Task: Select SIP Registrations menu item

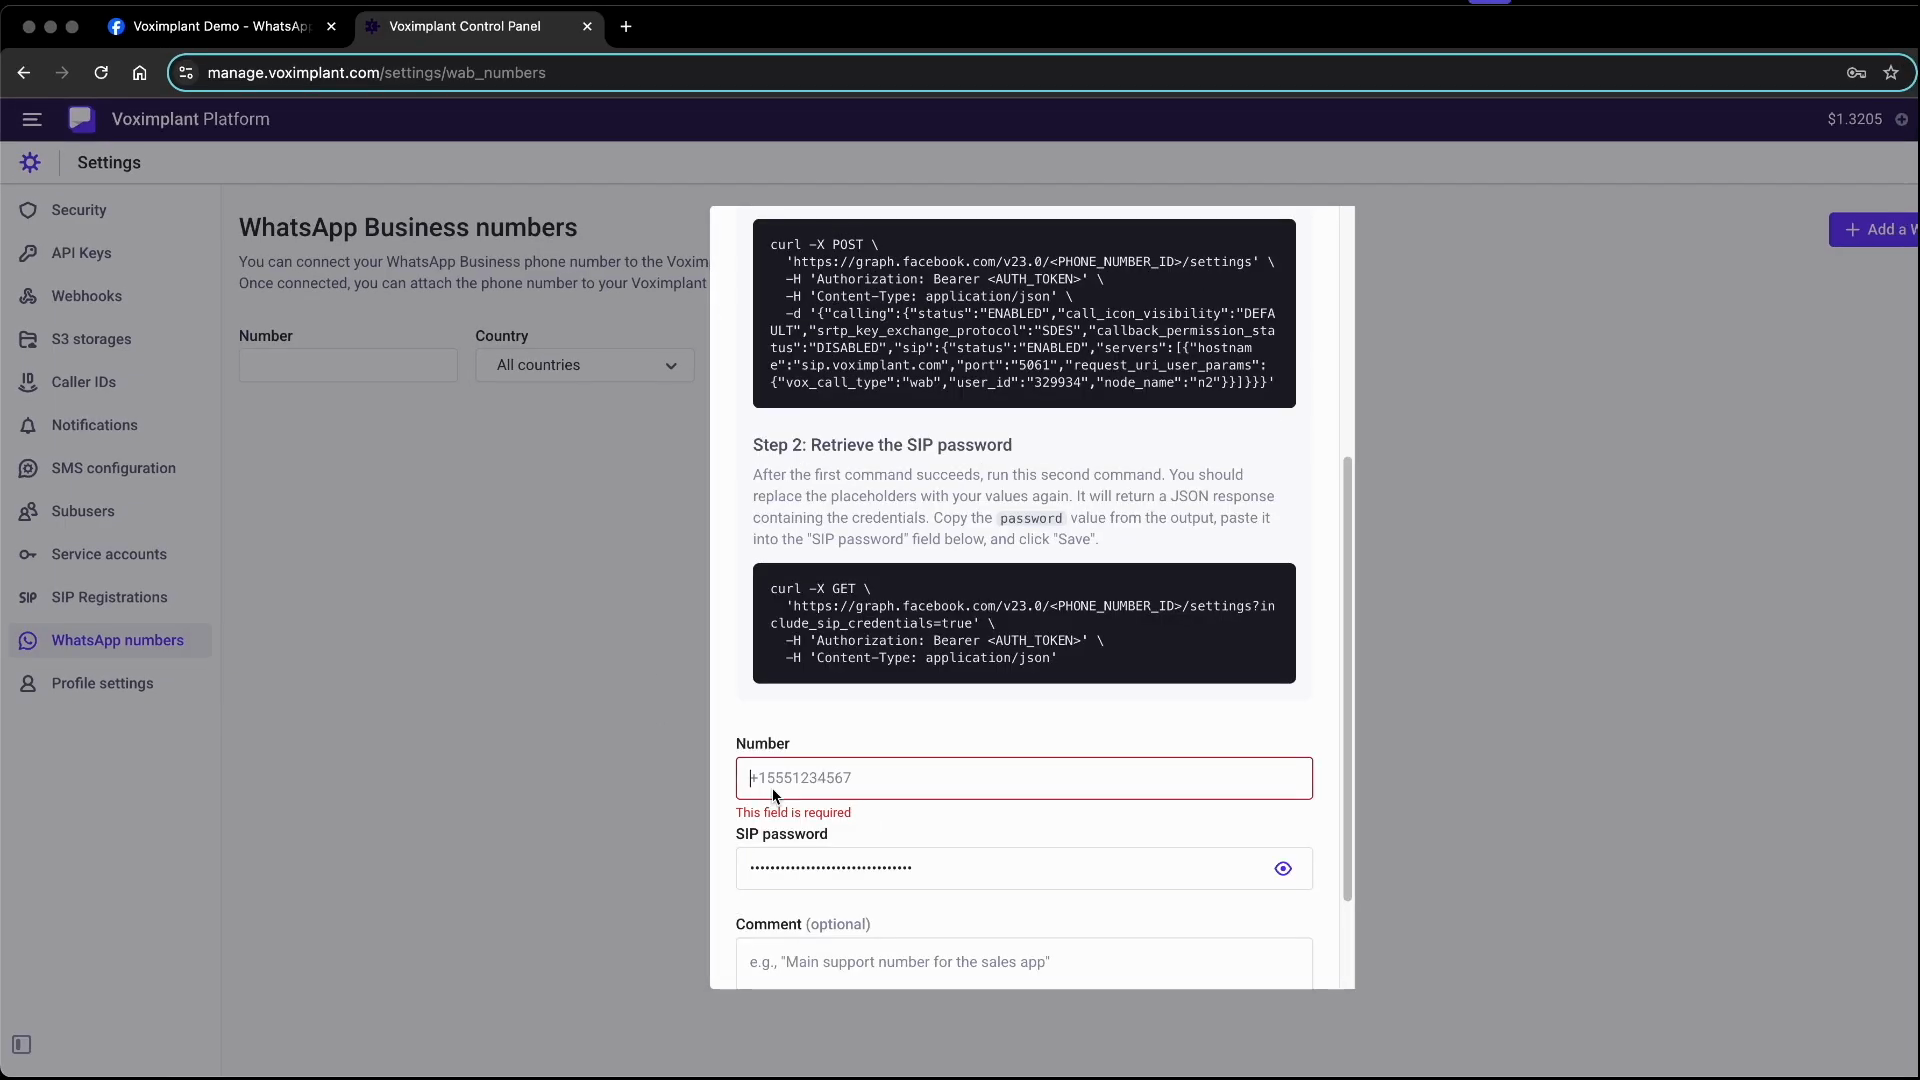Action: [x=109, y=597]
